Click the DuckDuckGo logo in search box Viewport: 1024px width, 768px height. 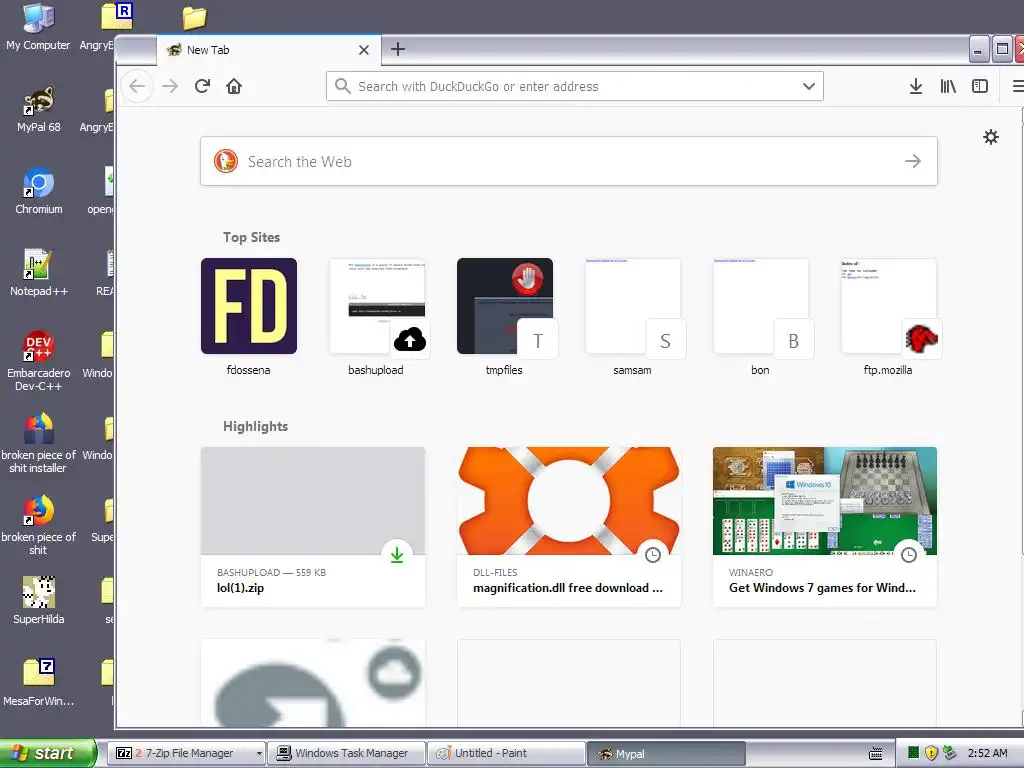[x=226, y=161]
